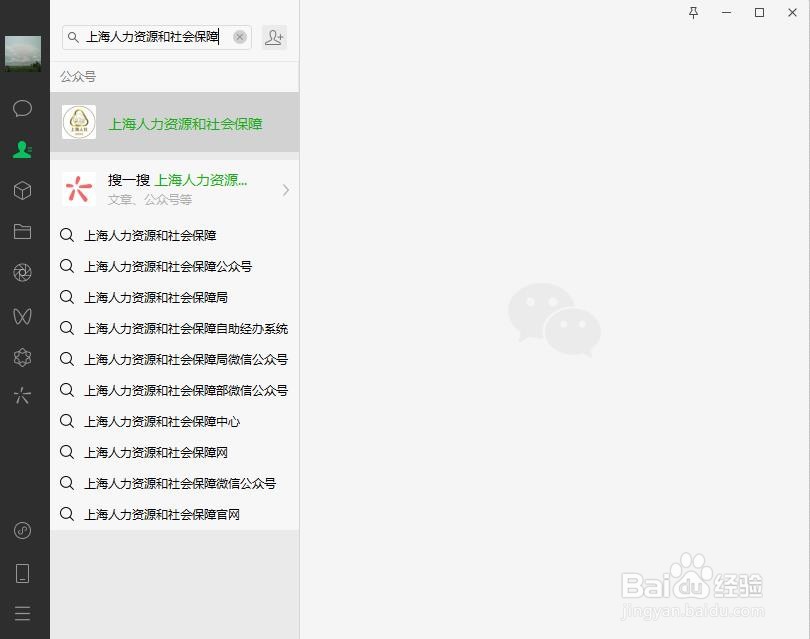Select suggestion ending 自助经办系统
The width and height of the screenshot is (810, 639).
click(175, 329)
